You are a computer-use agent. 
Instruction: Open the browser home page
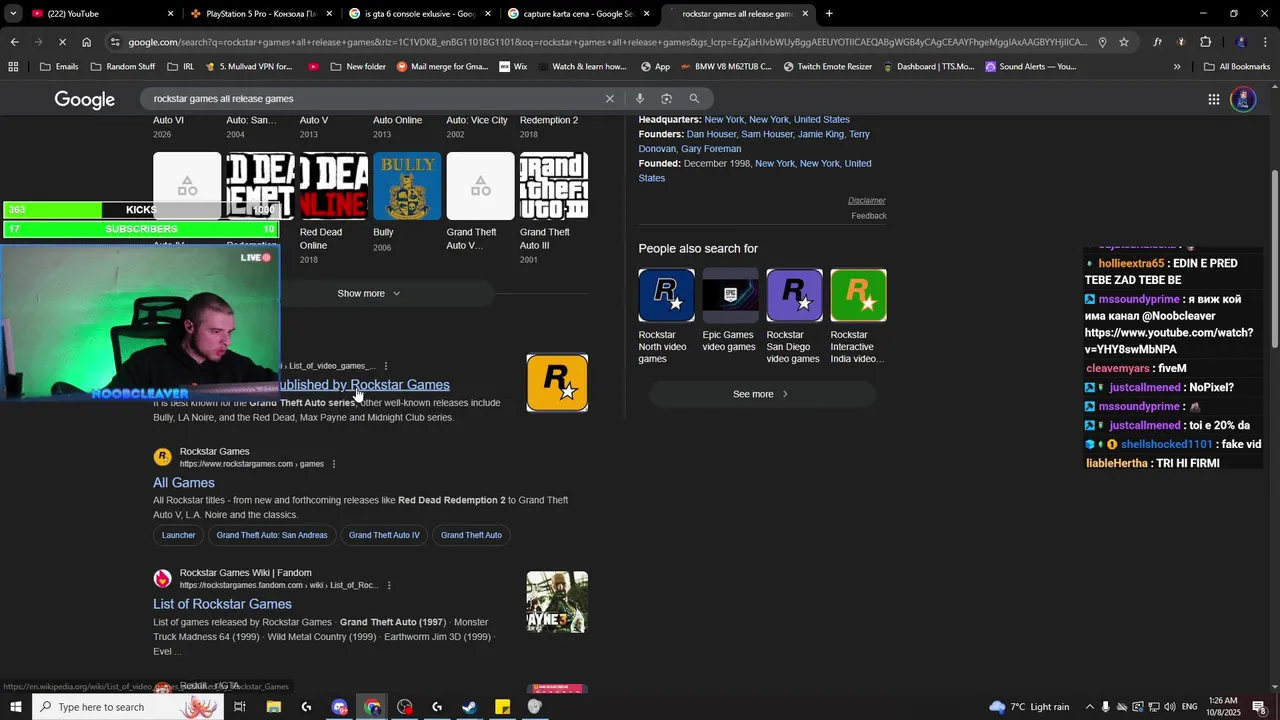(87, 42)
